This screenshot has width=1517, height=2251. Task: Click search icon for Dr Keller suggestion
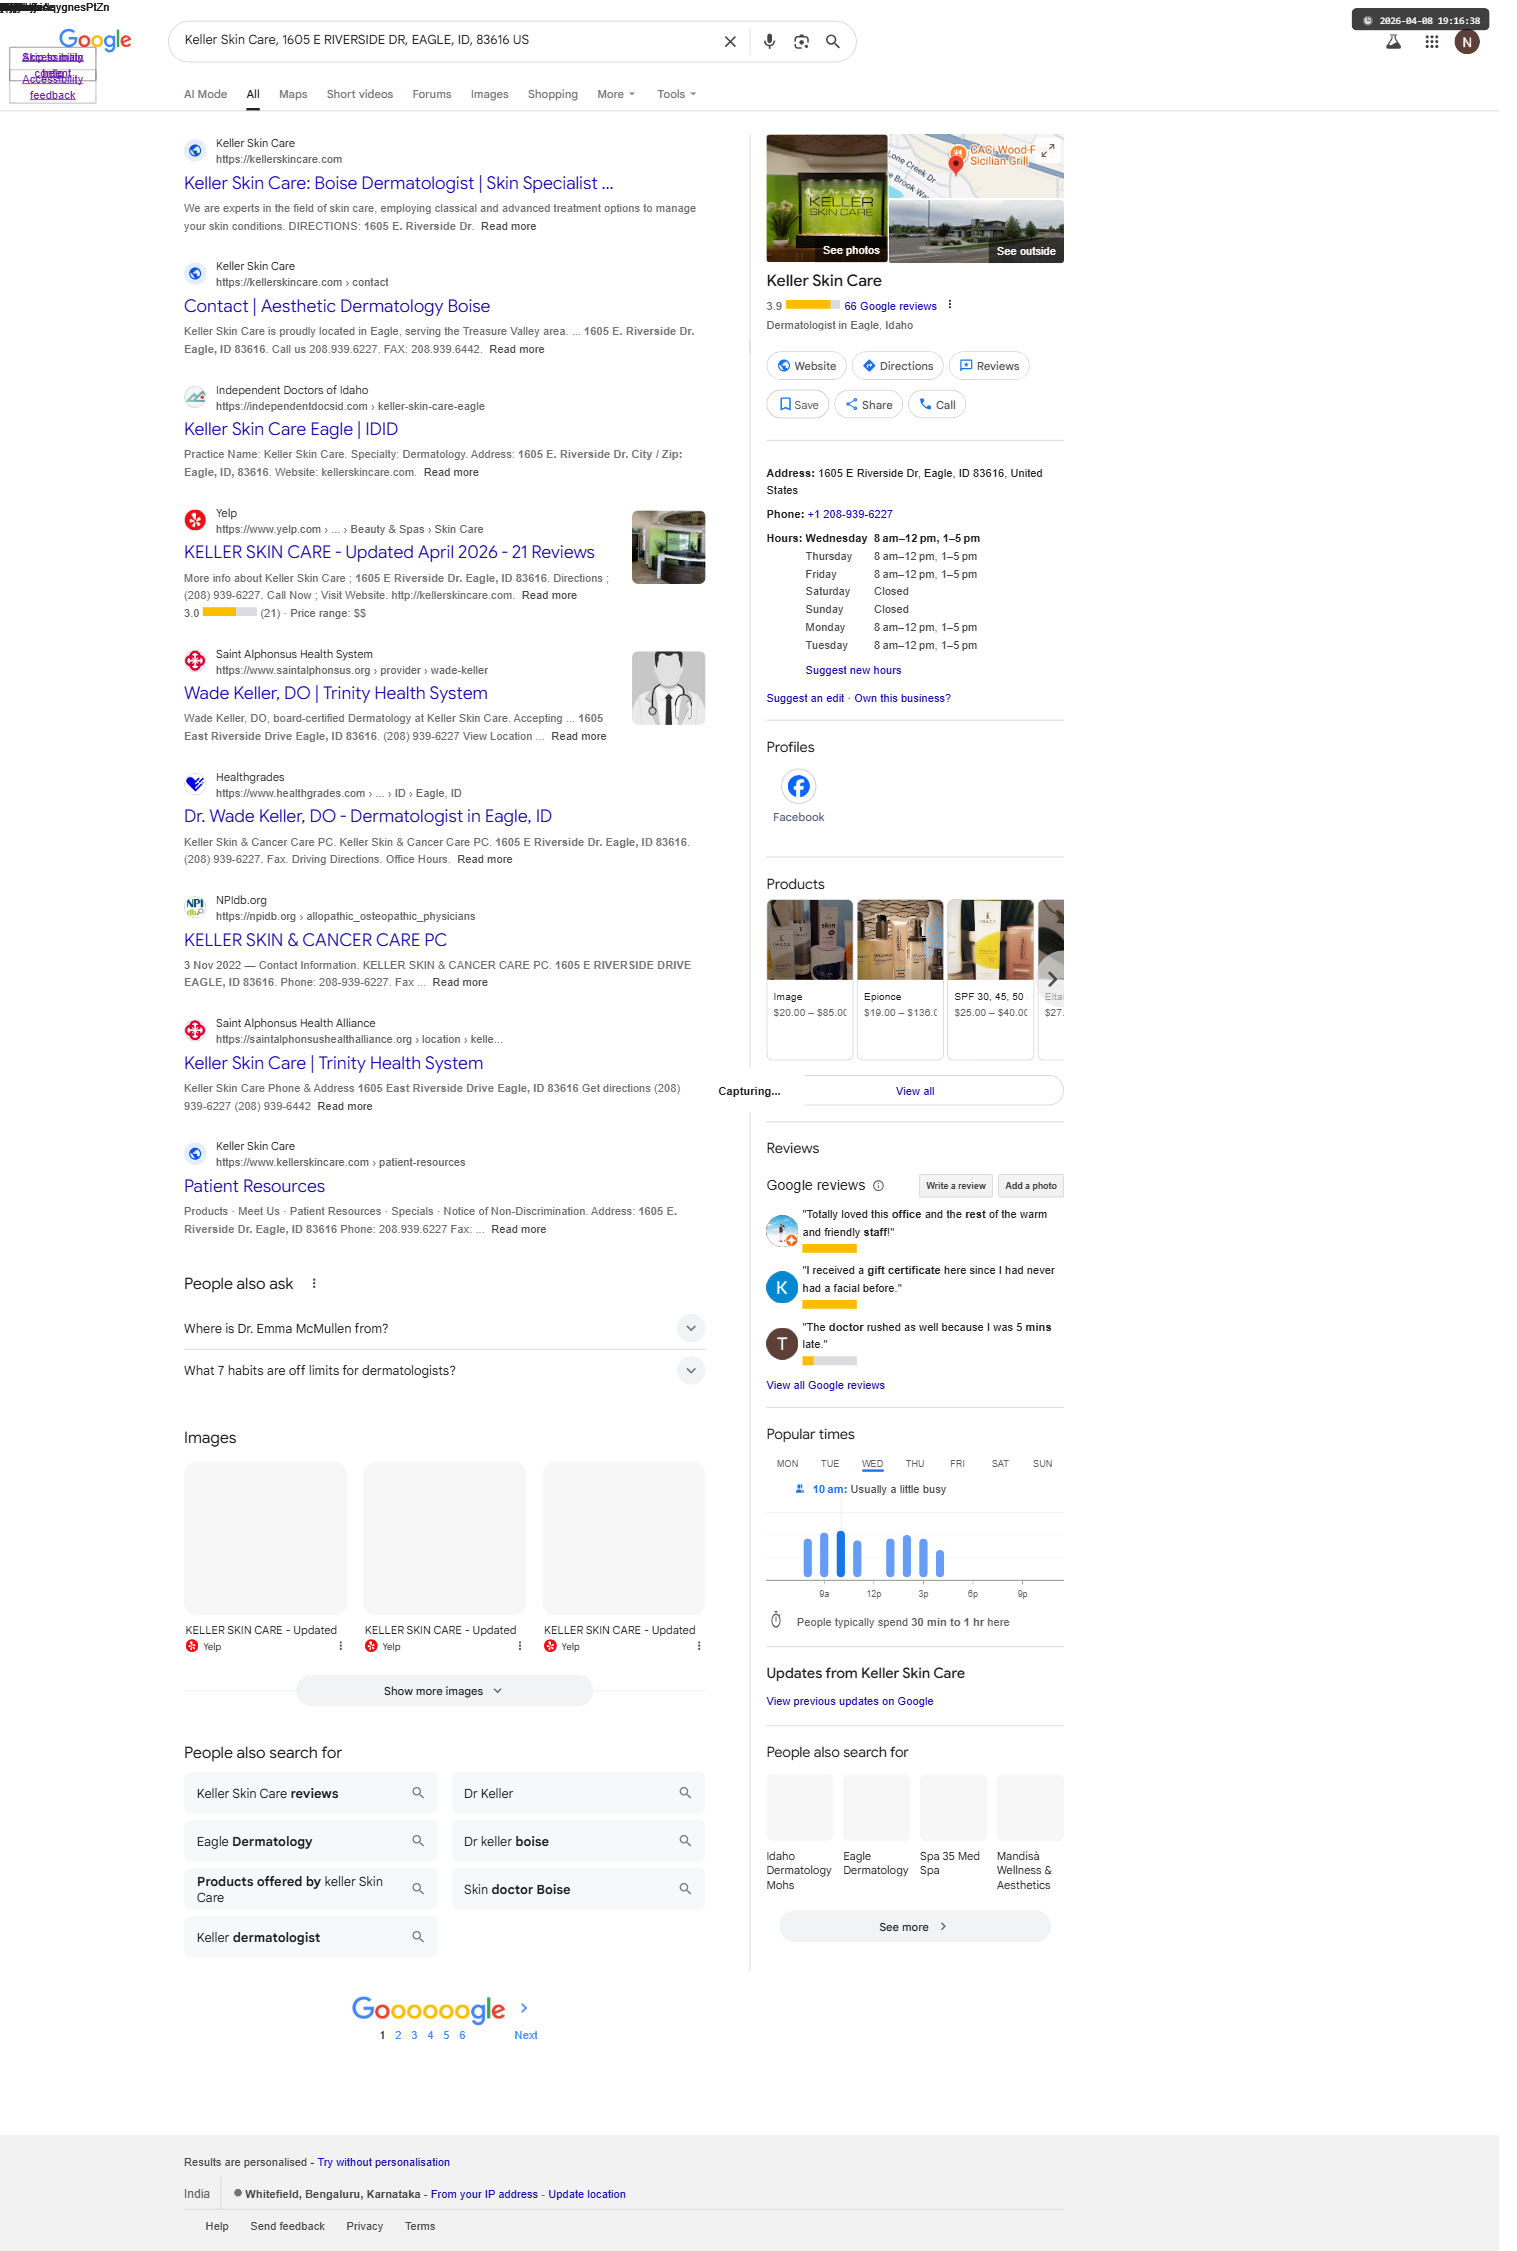coord(685,1793)
